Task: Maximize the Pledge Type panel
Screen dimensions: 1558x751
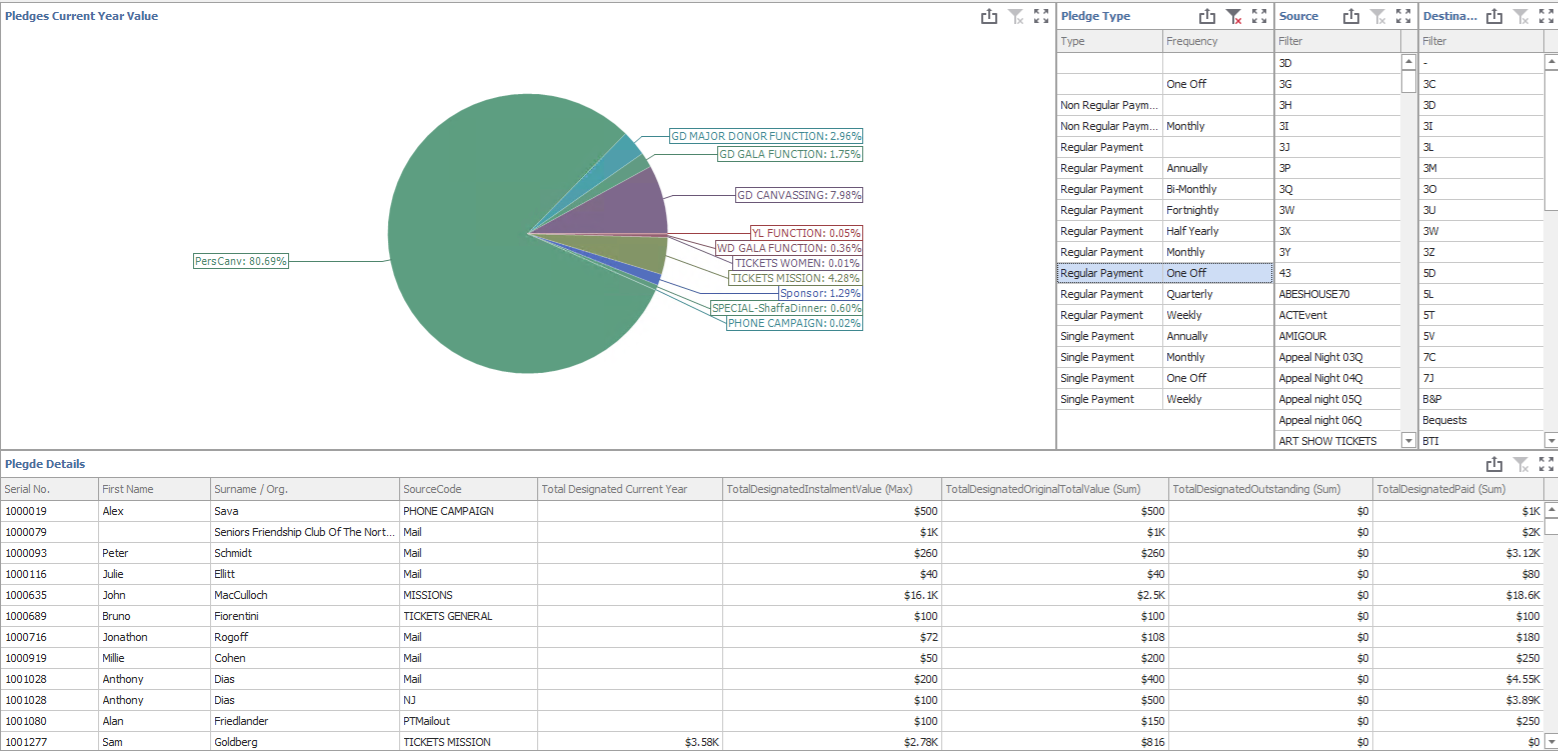Action: coord(1259,16)
